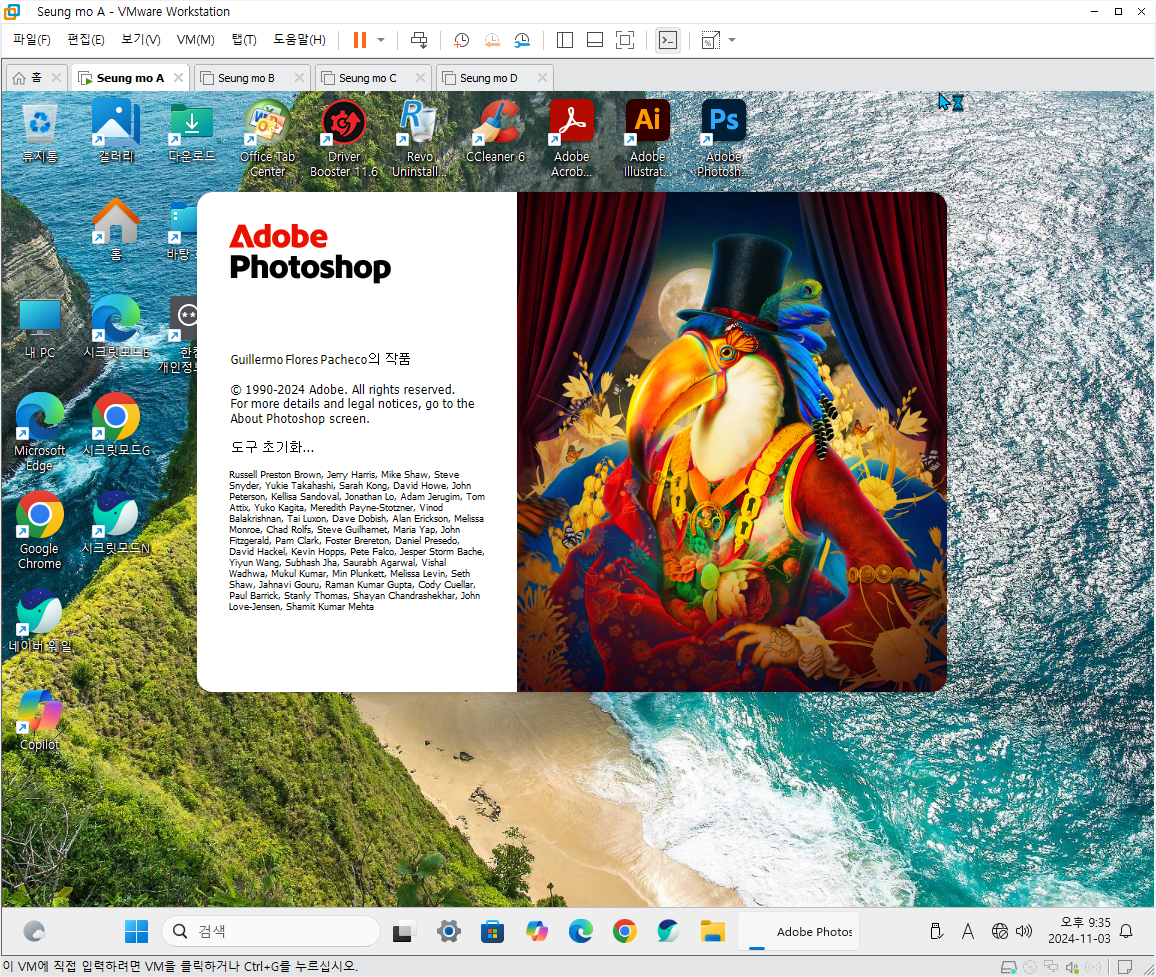Open the snapshot manager
This screenshot has height=977, width=1156.
pyautogui.click(x=522, y=40)
